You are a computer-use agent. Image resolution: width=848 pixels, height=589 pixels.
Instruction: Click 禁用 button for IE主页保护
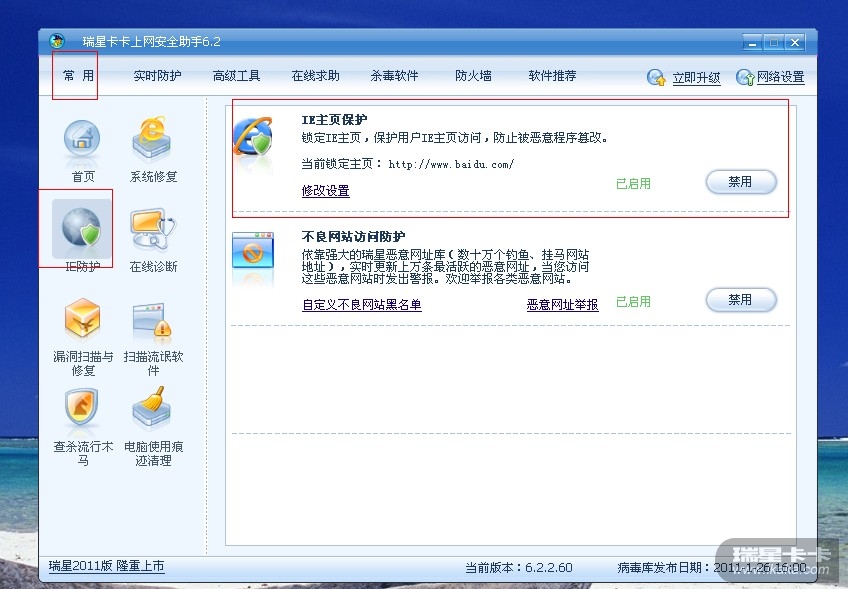741,182
